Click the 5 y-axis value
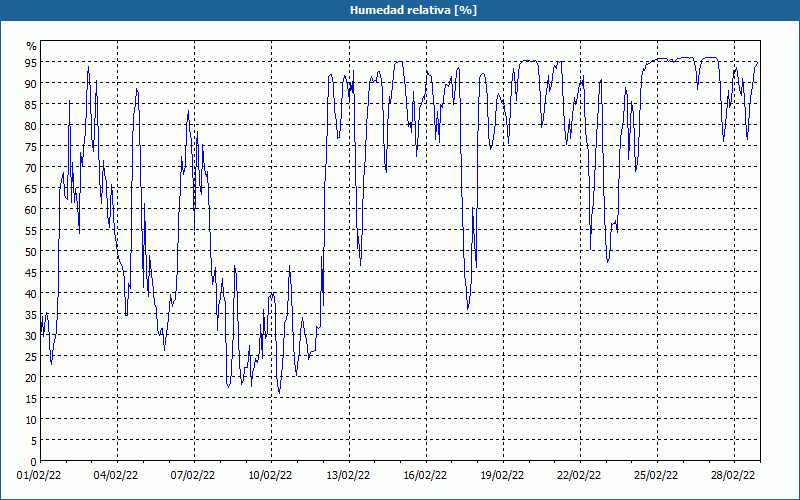Image resolution: width=800 pixels, height=500 pixels. click(34, 441)
